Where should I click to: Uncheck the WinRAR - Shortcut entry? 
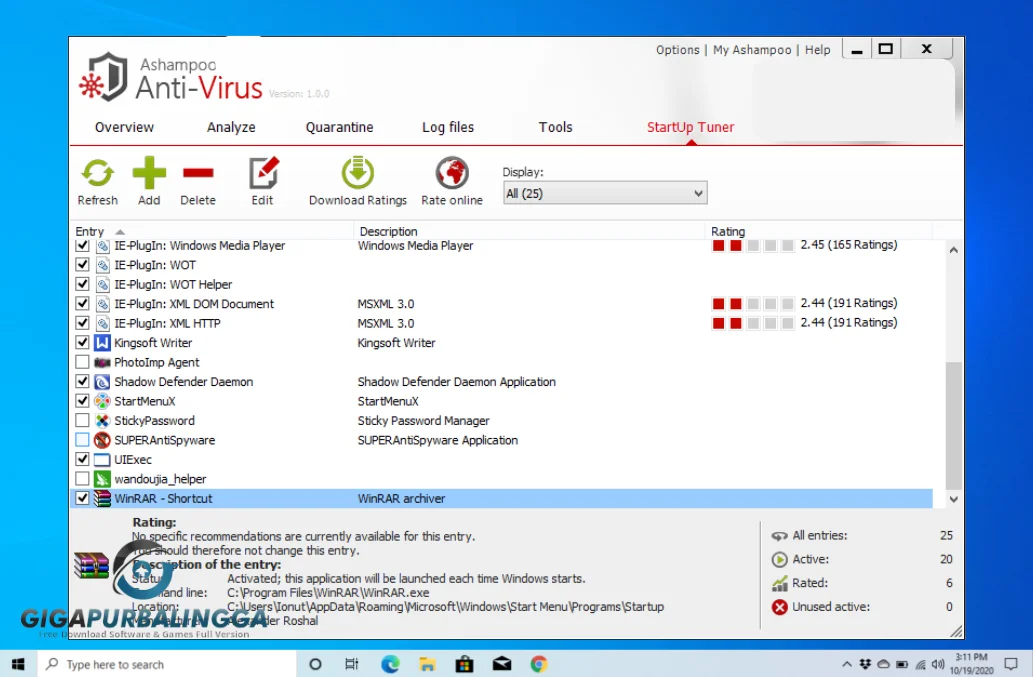[82, 498]
